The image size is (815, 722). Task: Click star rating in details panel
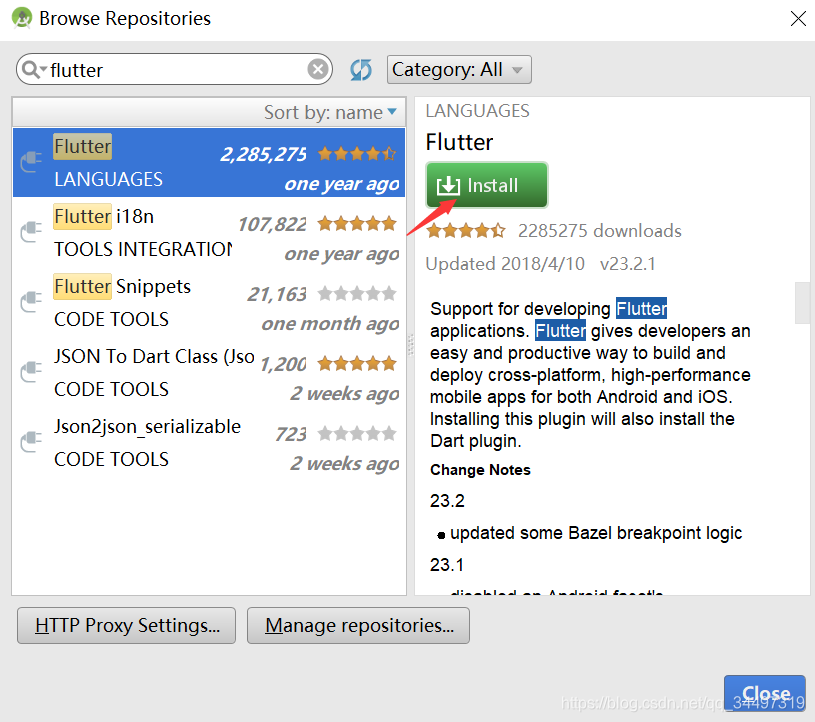(x=466, y=230)
